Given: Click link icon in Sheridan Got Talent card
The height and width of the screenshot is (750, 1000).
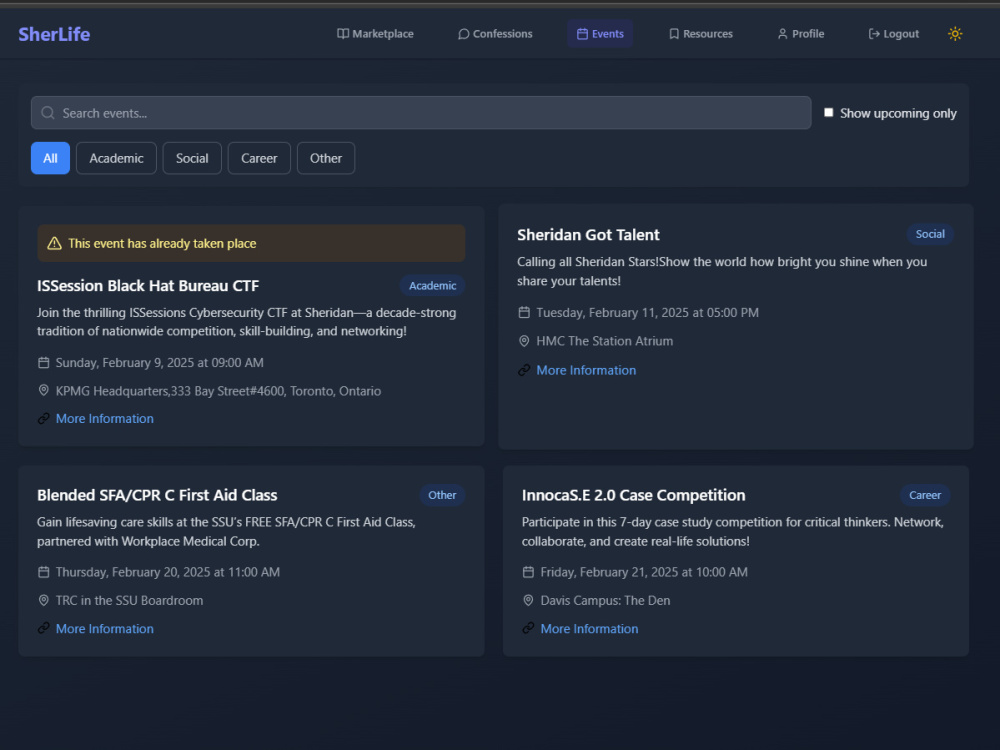Looking at the screenshot, I should pyautogui.click(x=524, y=370).
